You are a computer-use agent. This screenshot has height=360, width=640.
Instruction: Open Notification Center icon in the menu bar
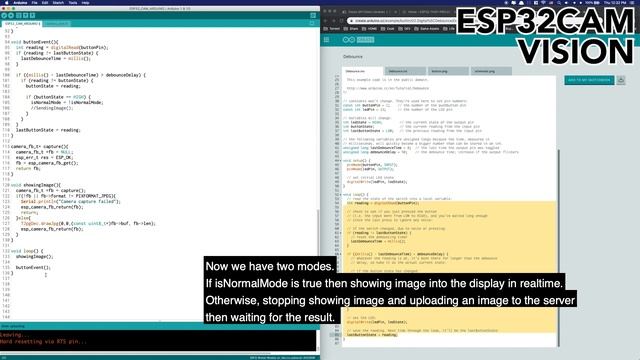[633, 2]
